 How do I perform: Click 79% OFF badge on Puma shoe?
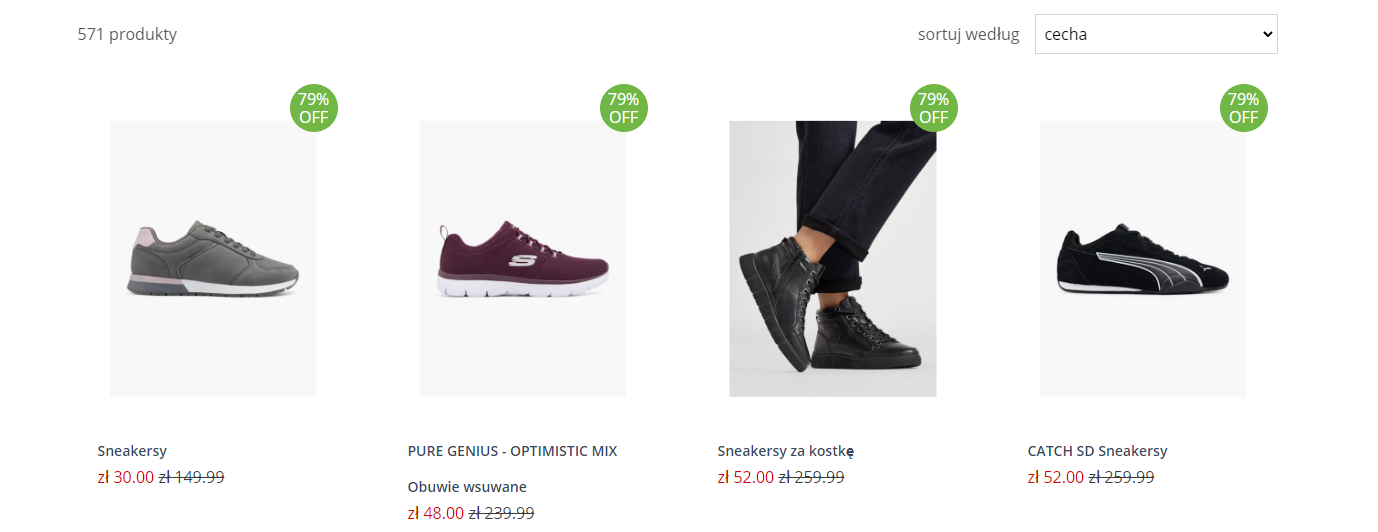[1243, 108]
